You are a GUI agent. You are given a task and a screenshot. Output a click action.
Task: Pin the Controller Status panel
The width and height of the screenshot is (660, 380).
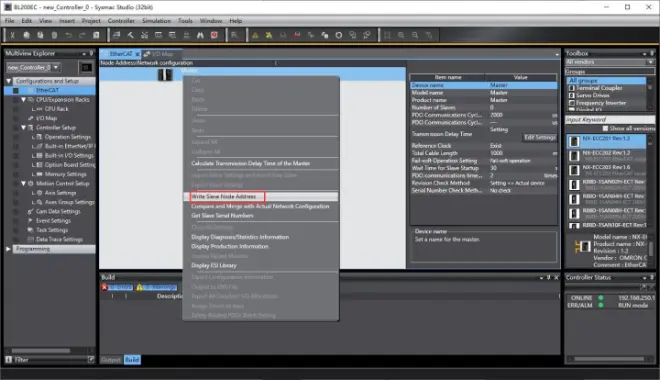pos(652,277)
